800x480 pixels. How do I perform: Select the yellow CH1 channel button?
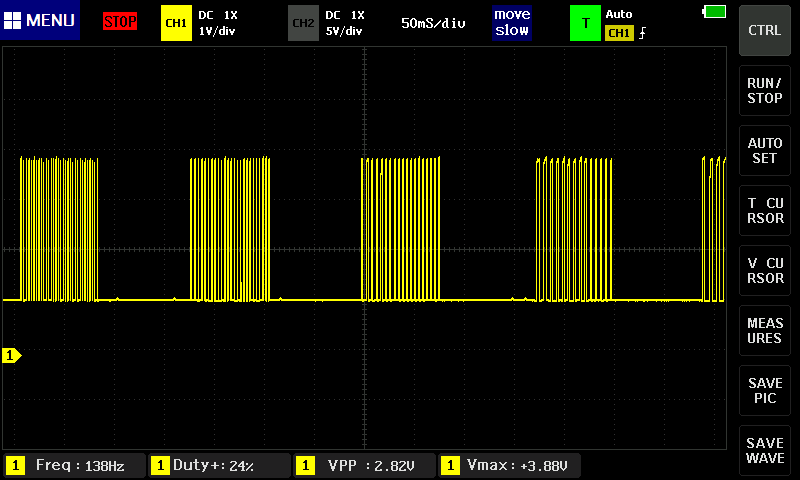pyautogui.click(x=176, y=23)
